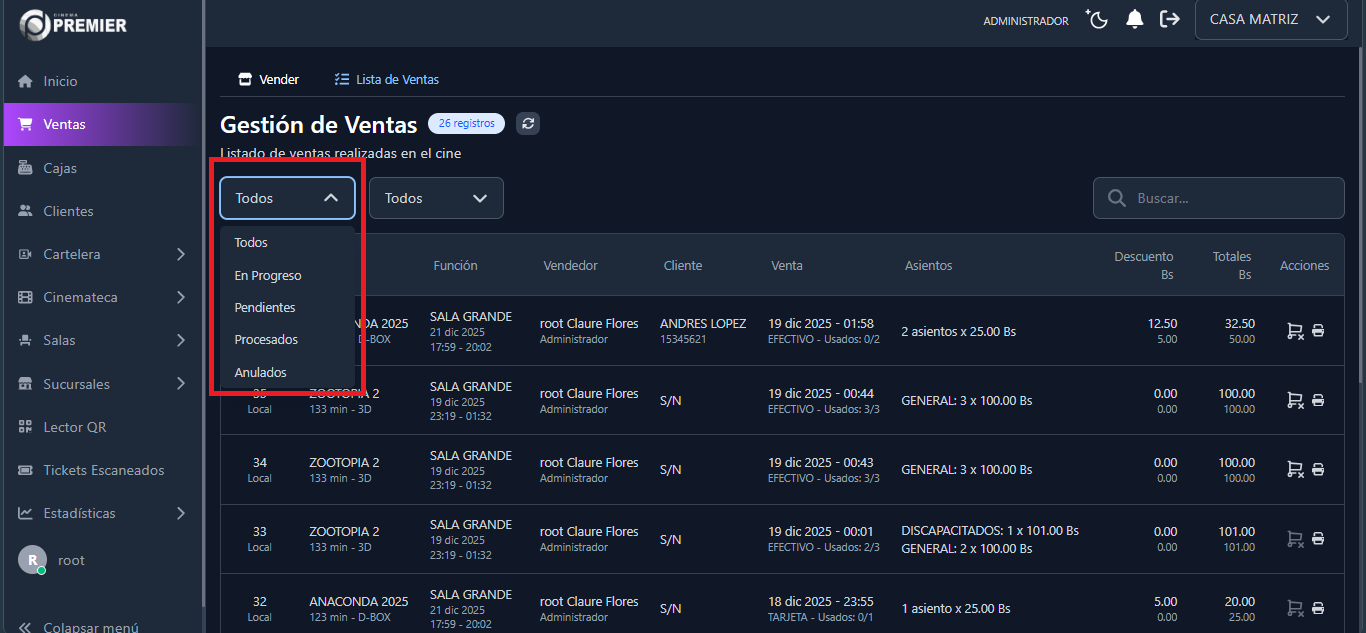Collapse the sidebar with Colapsar menú
Viewport: 1366px width, 633px height.
point(80,627)
